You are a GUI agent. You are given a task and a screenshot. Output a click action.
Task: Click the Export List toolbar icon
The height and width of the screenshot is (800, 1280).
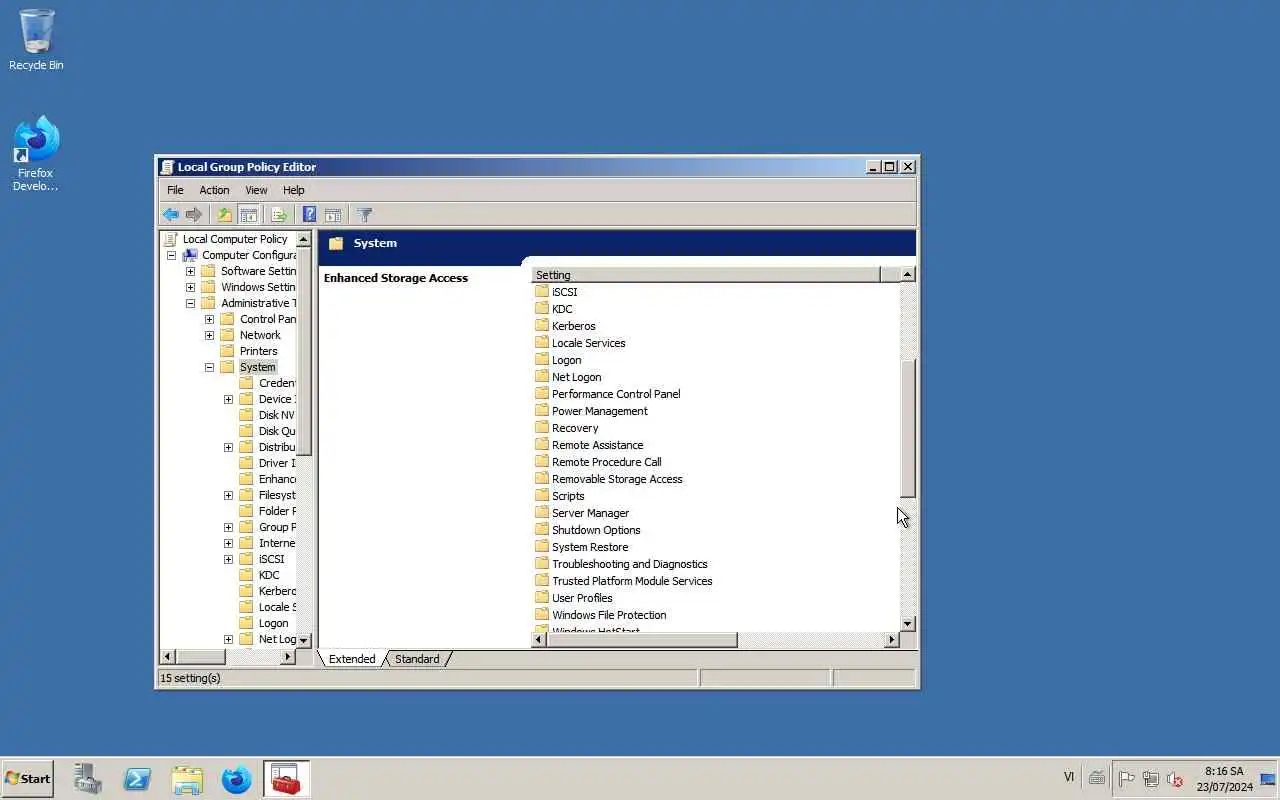279,215
